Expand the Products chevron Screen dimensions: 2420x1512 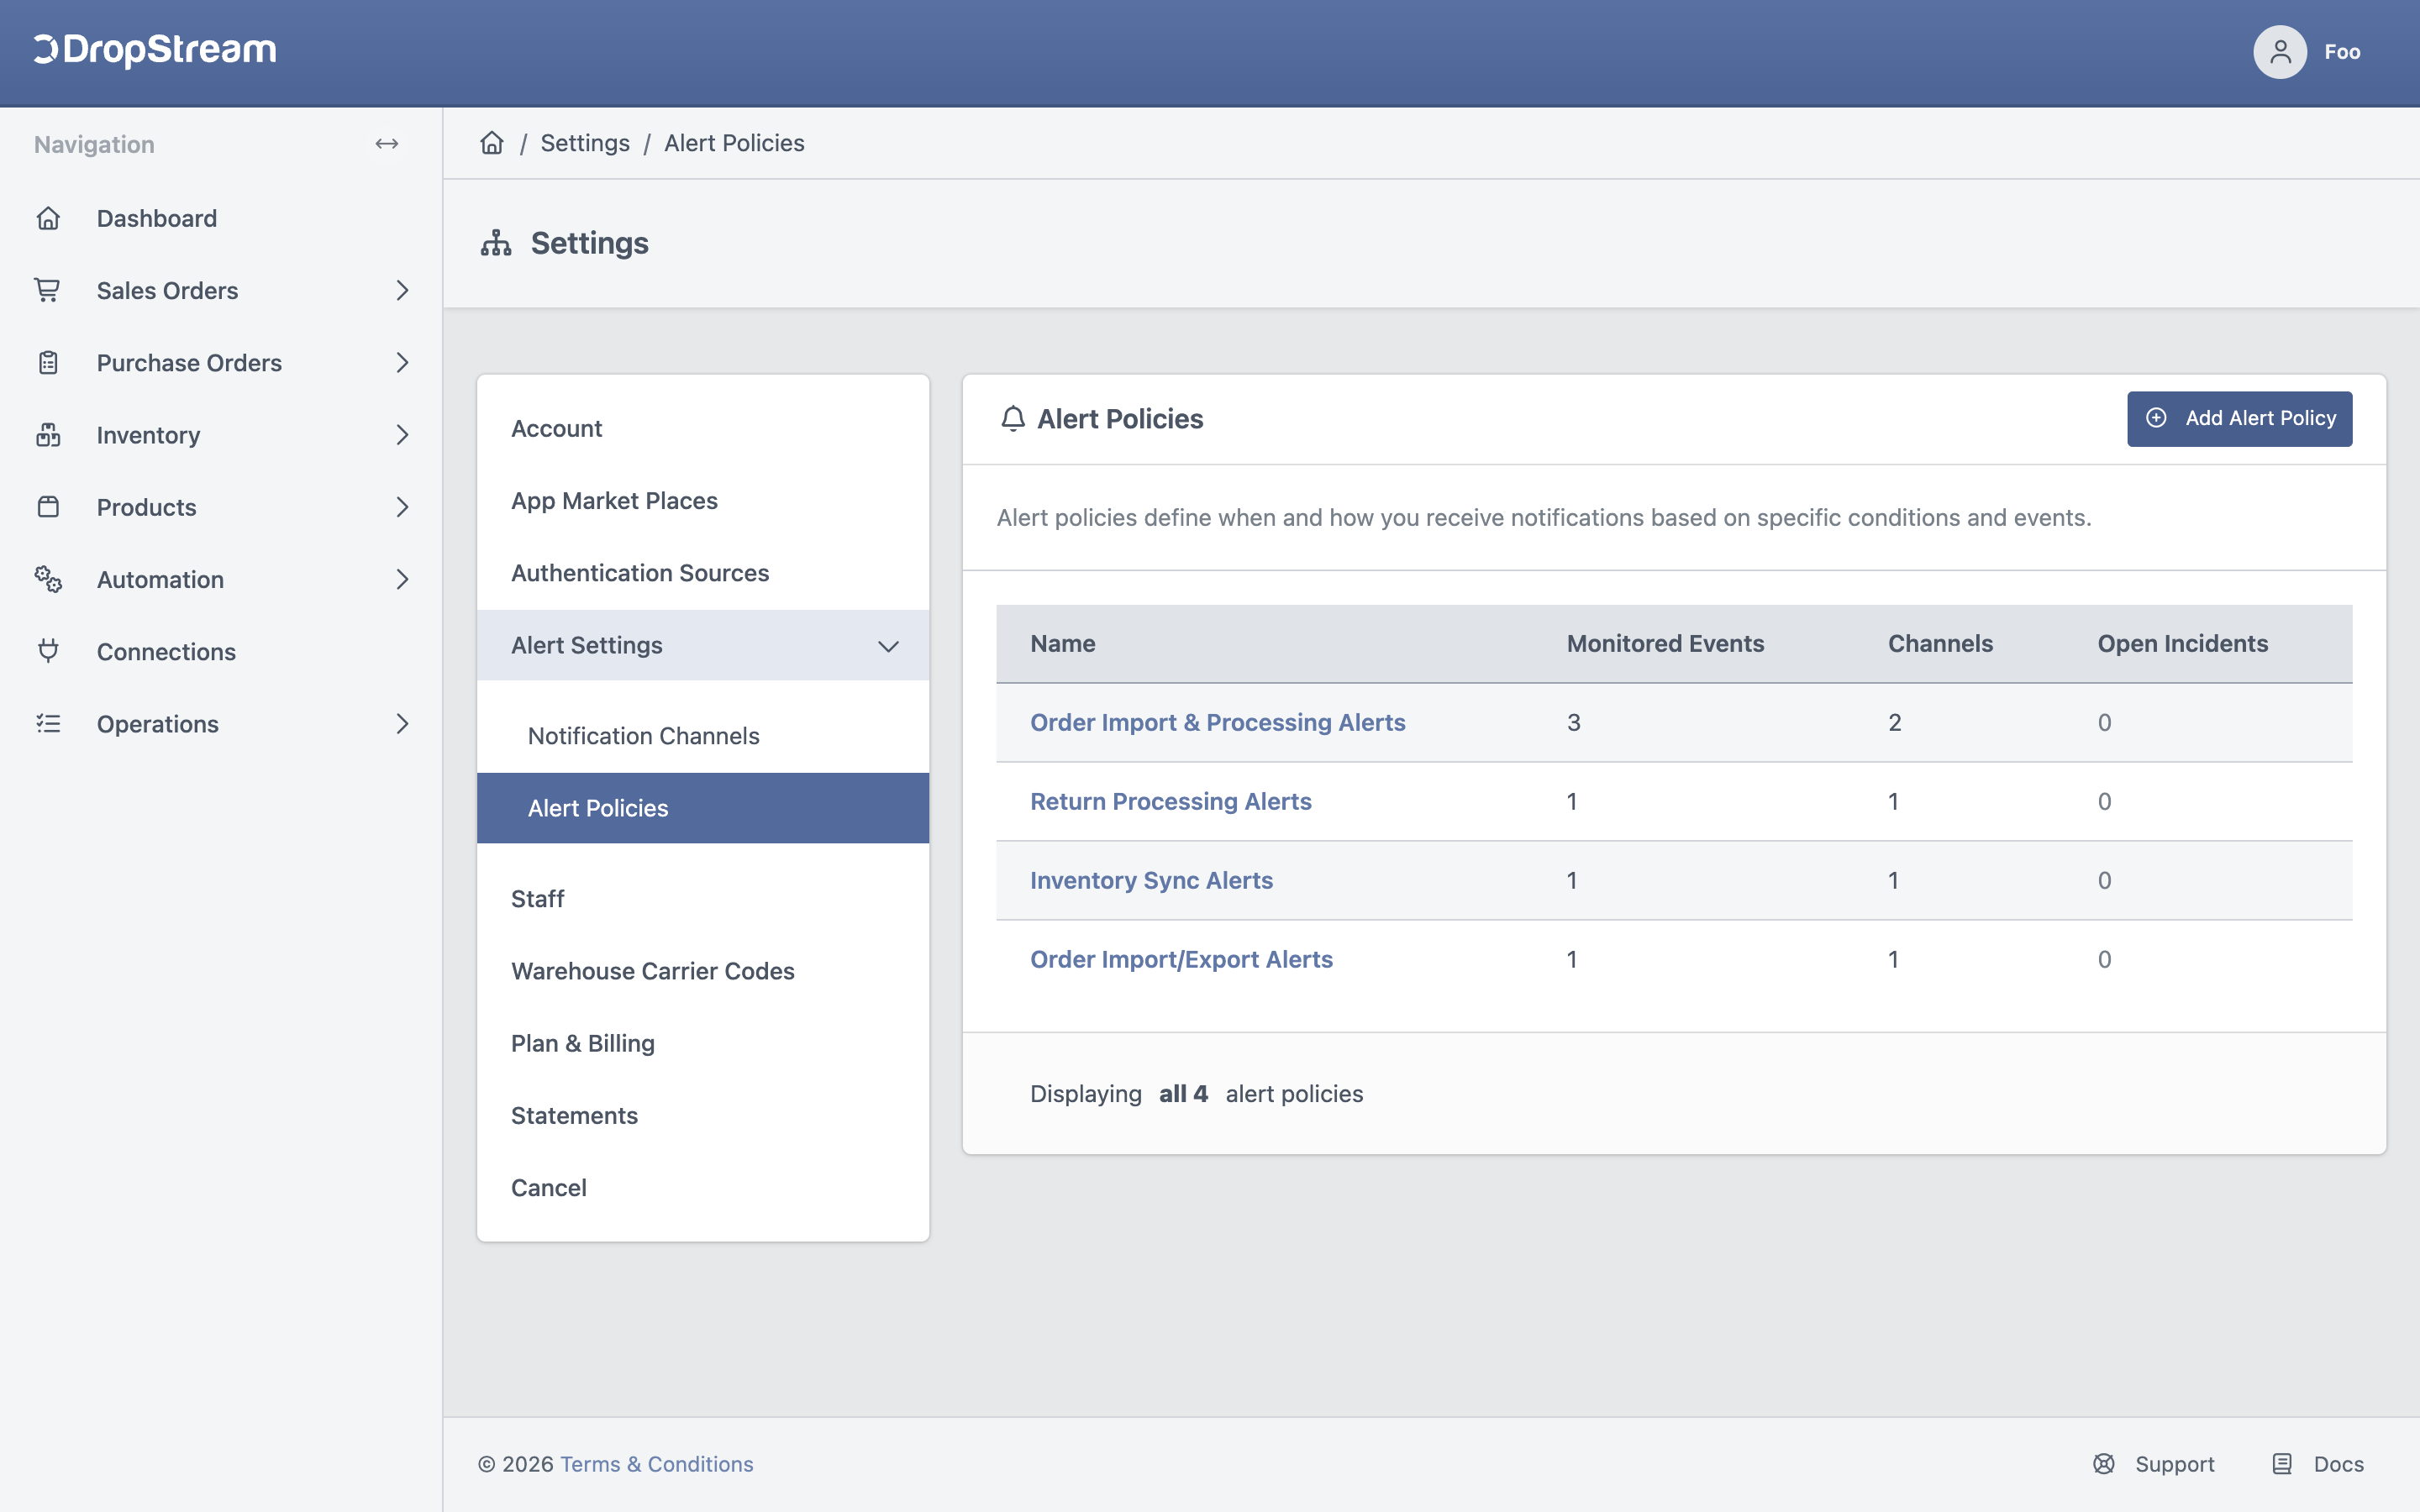tap(402, 507)
